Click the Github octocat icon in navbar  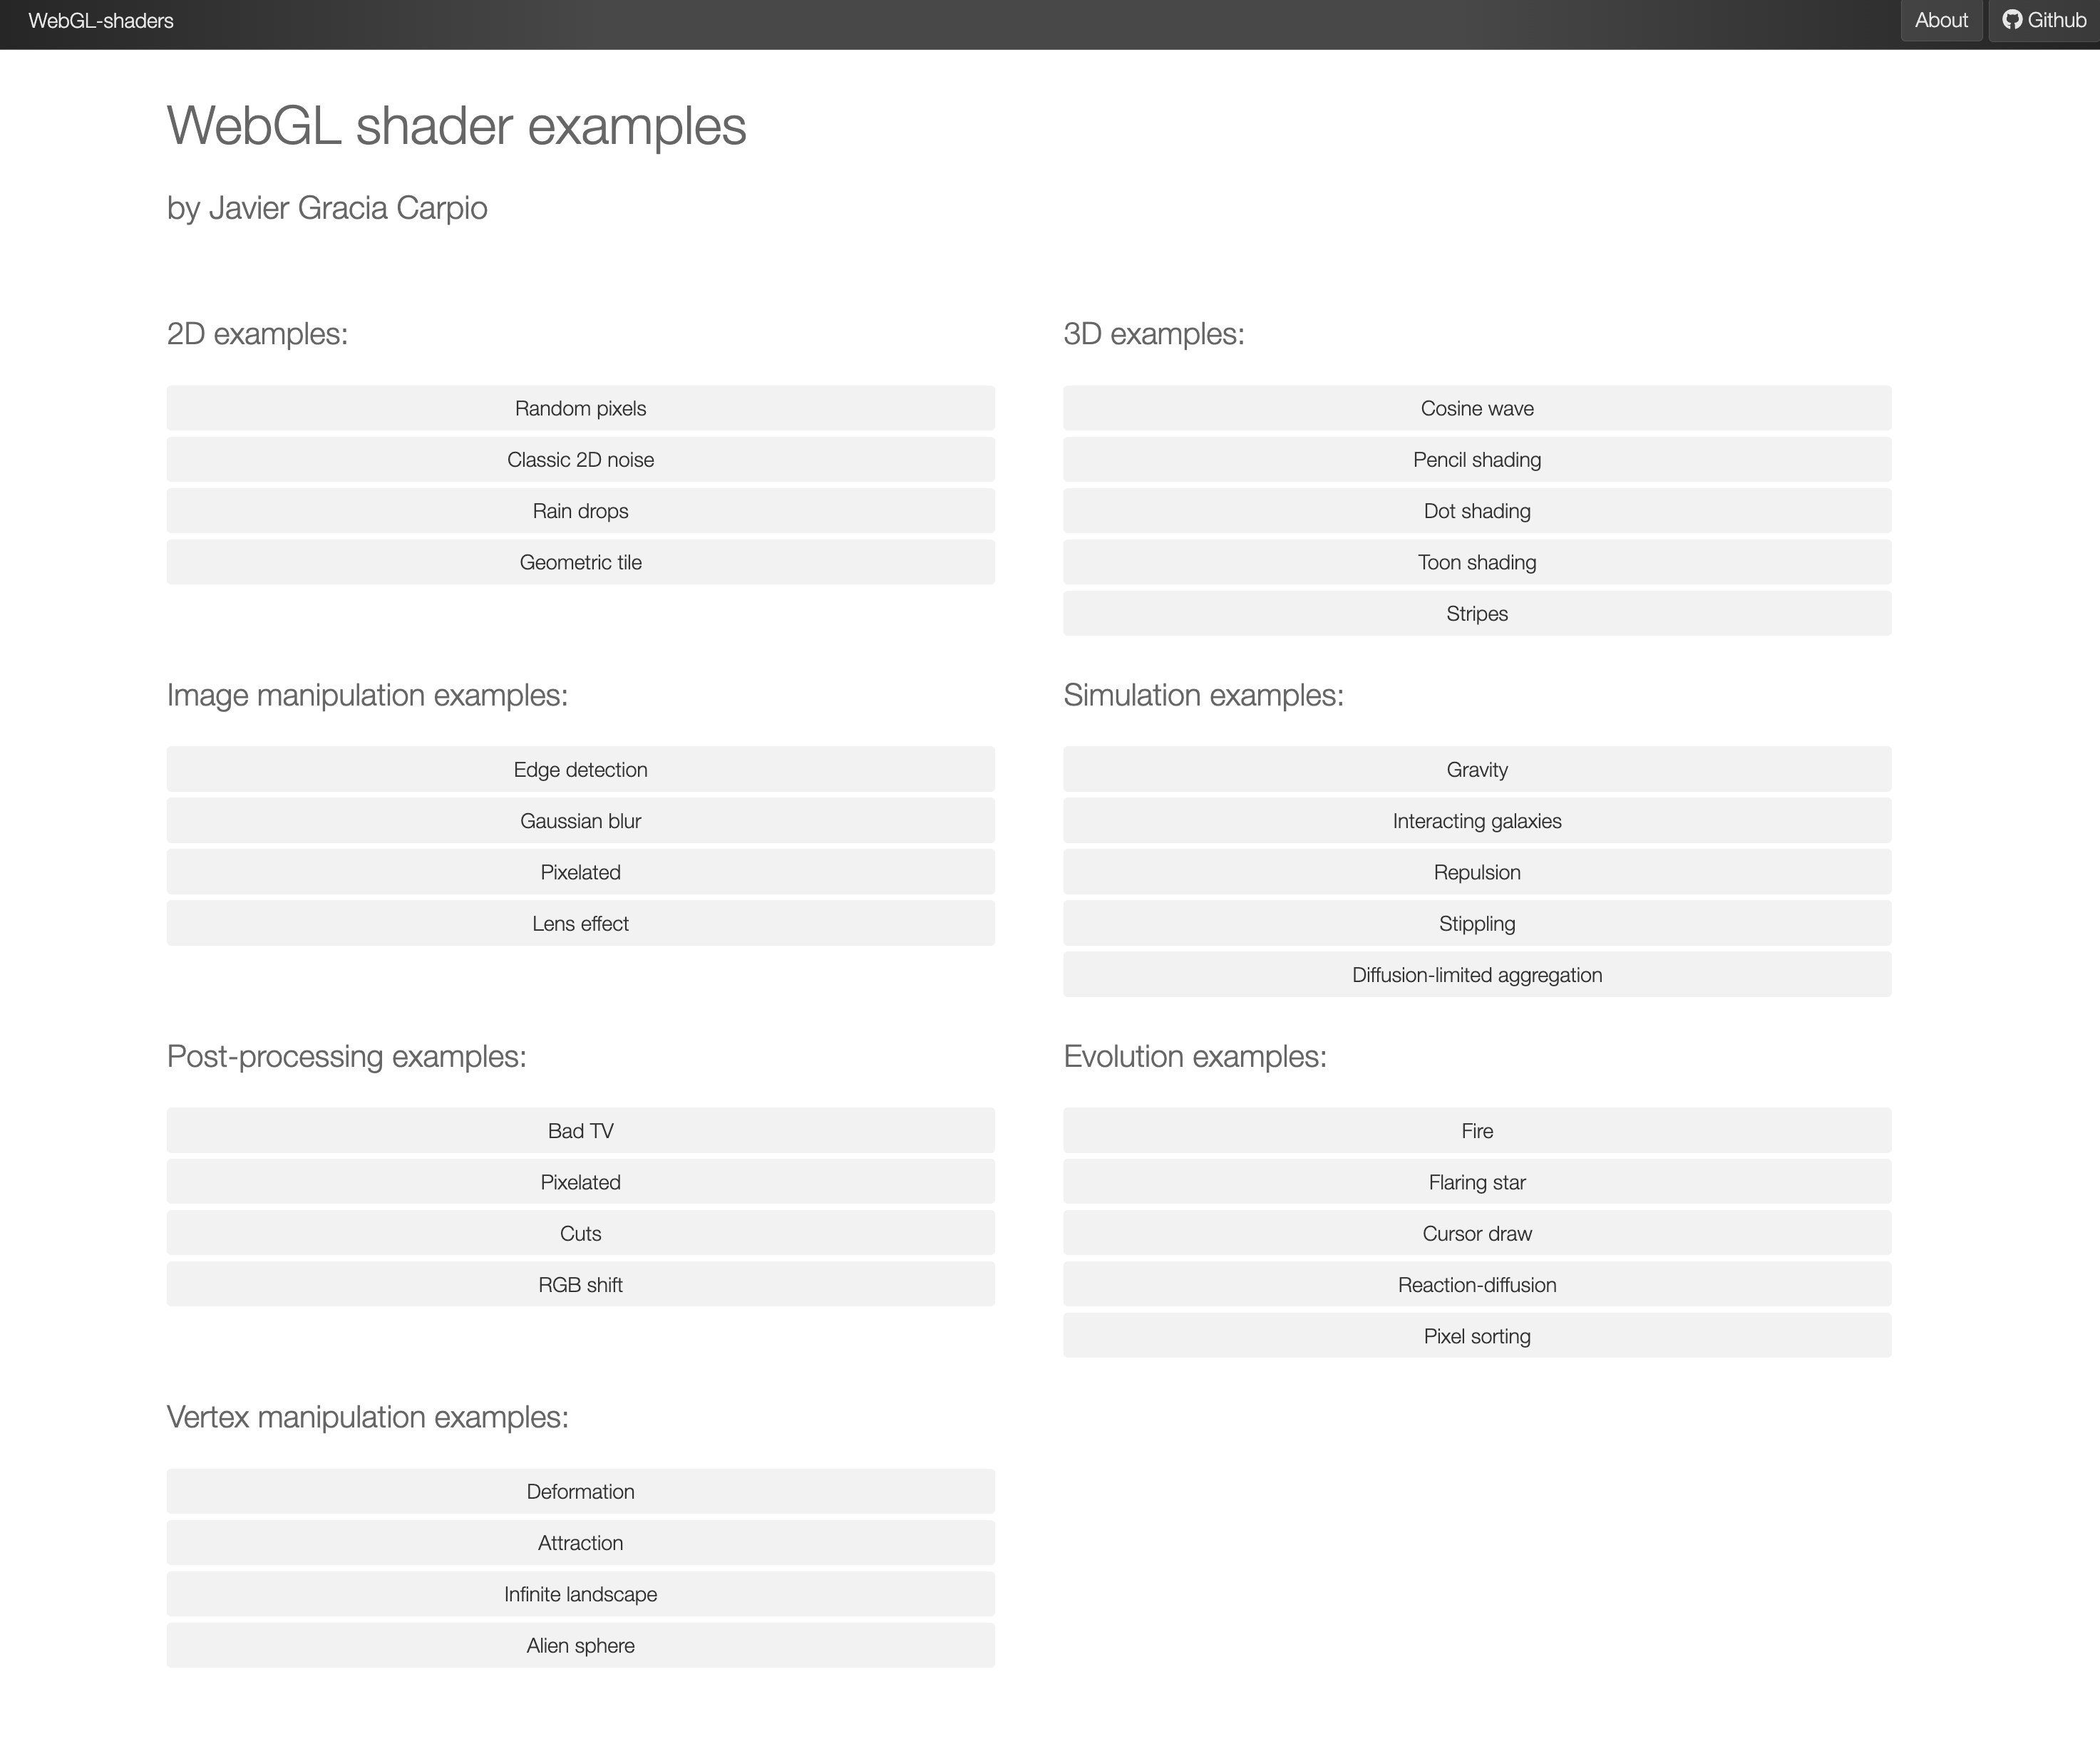[x=2012, y=20]
